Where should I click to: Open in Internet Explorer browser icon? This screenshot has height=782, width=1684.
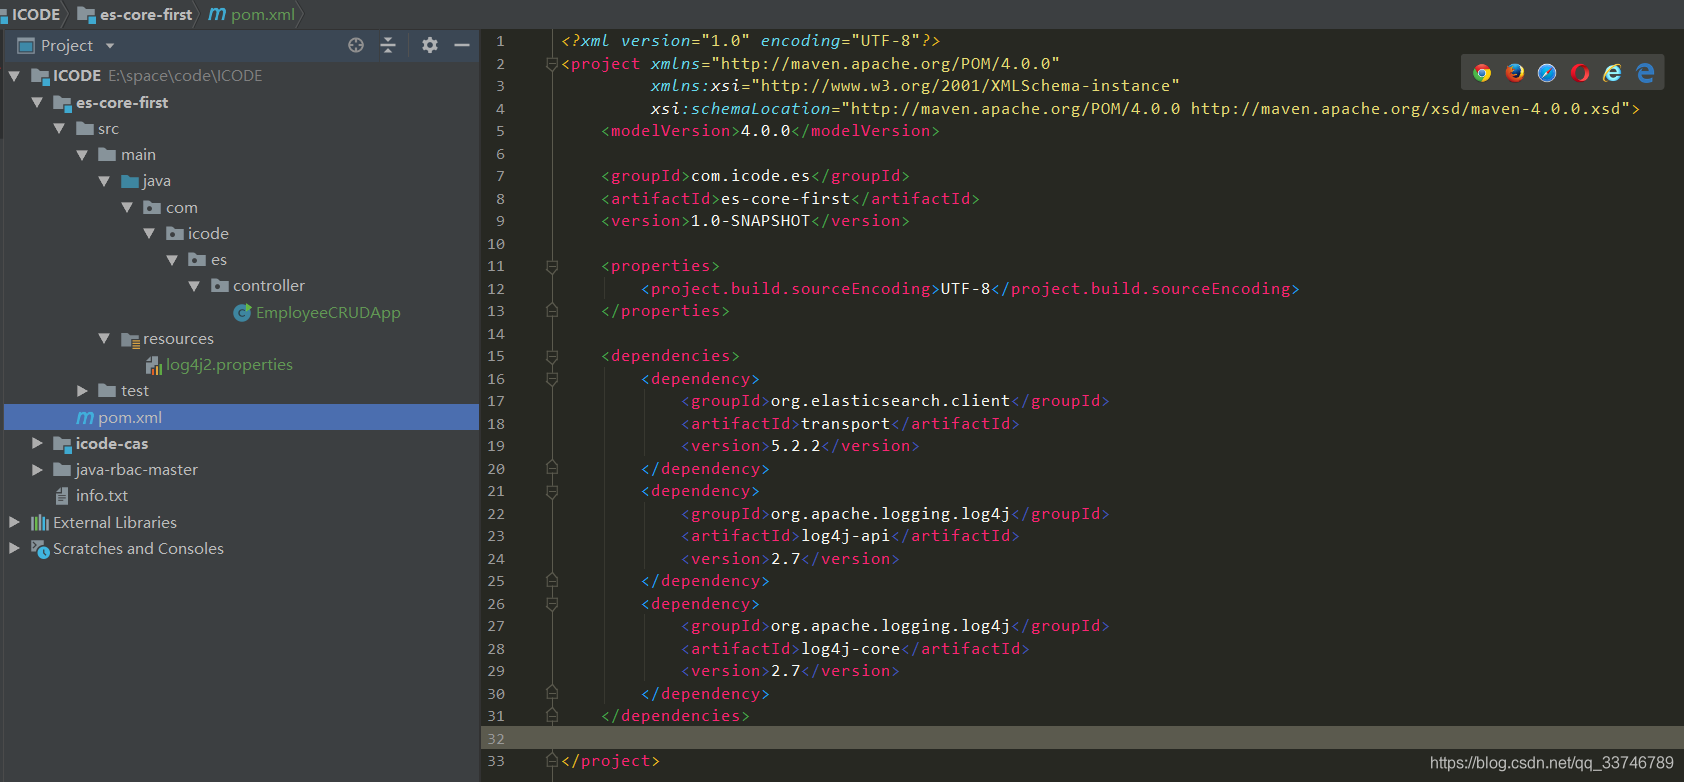pyautogui.click(x=1612, y=73)
